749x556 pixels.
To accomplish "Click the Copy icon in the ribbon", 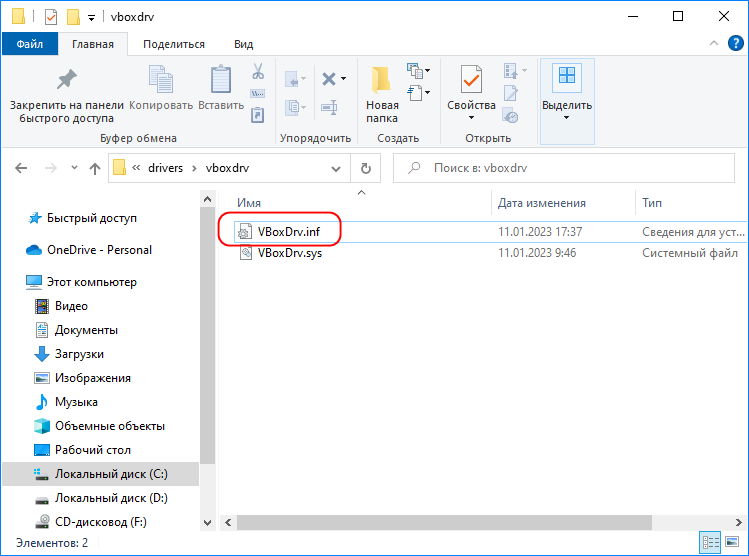I will tap(161, 79).
